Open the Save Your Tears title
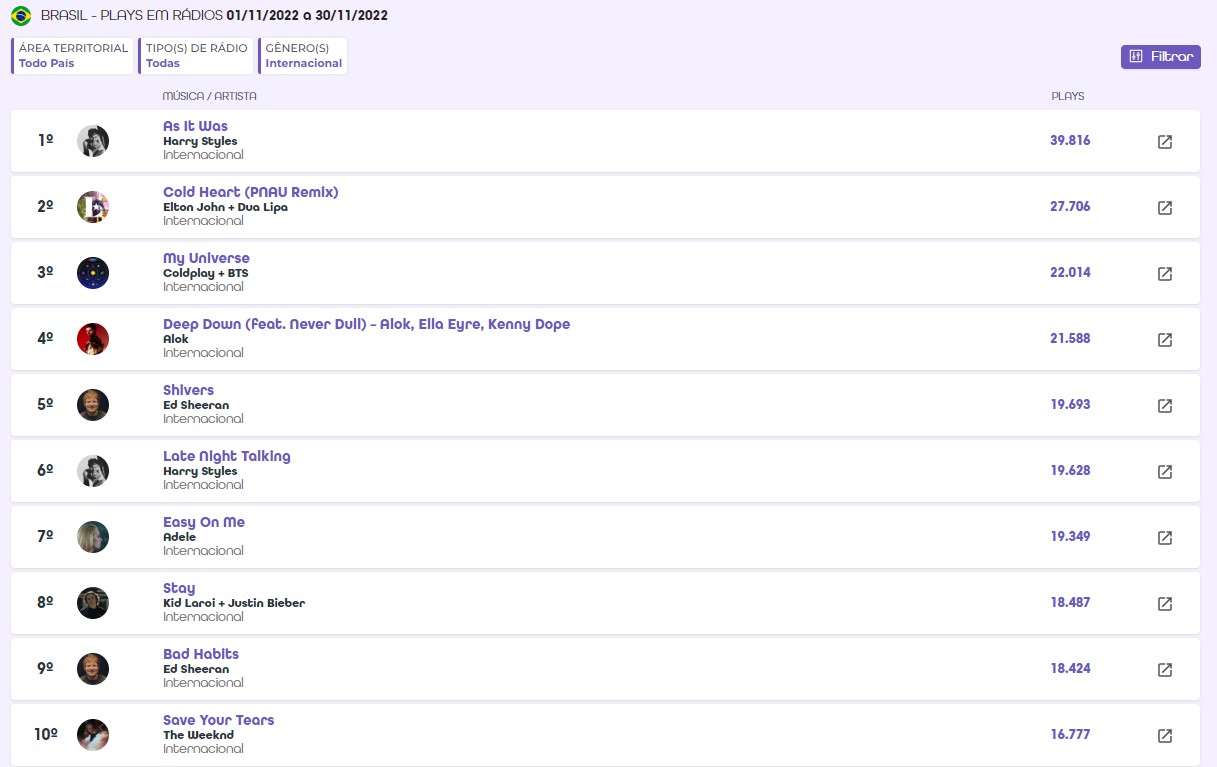 [218, 720]
